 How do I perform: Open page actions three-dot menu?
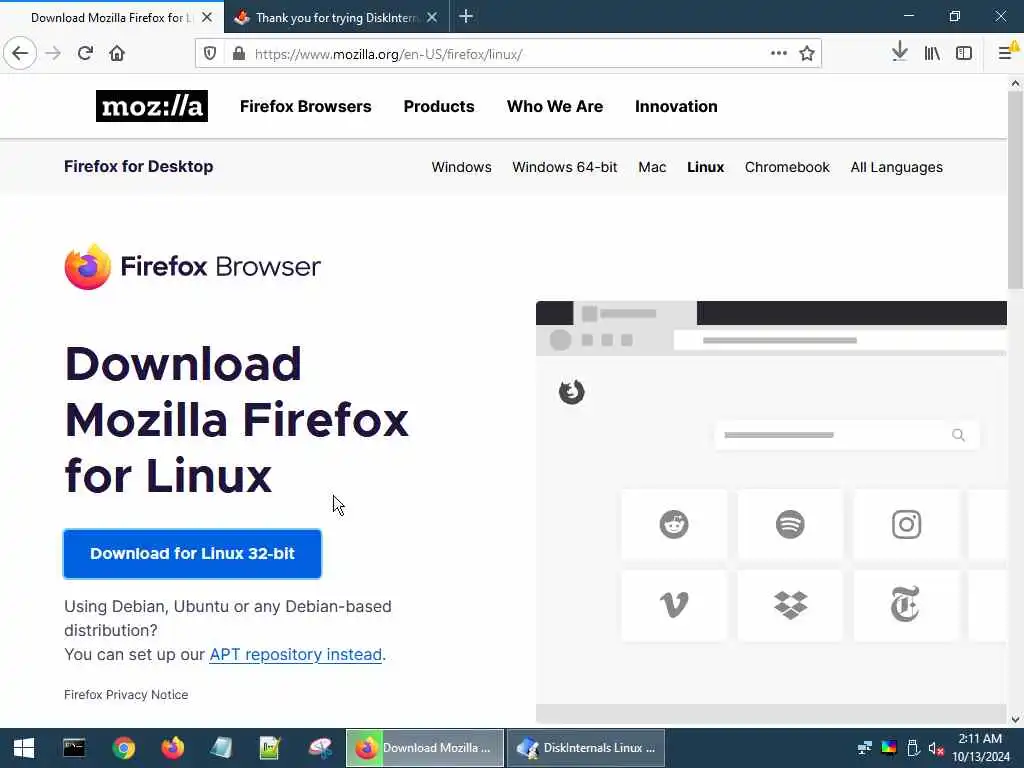coord(778,53)
